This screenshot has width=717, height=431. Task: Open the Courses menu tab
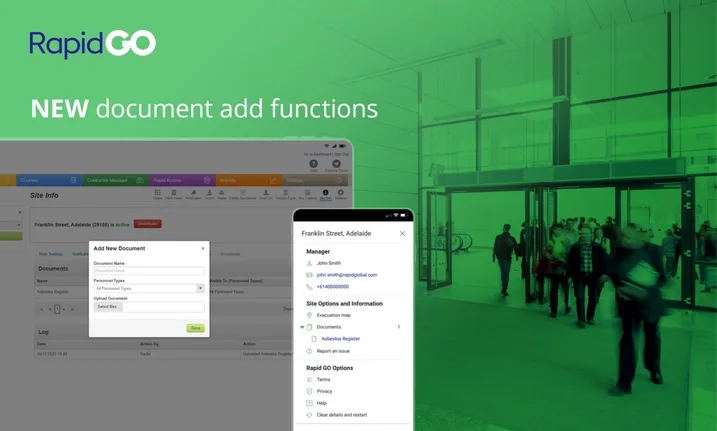[49, 180]
